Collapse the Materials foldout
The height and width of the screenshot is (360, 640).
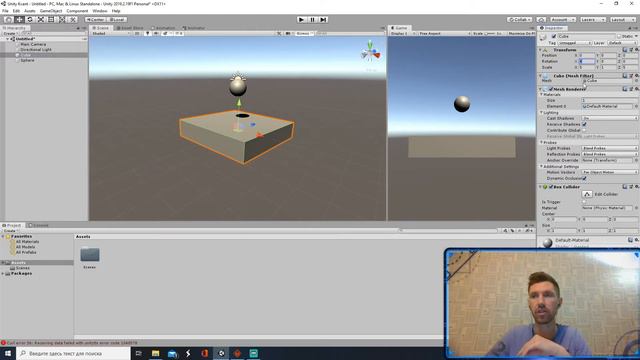click(x=542, y=95)
